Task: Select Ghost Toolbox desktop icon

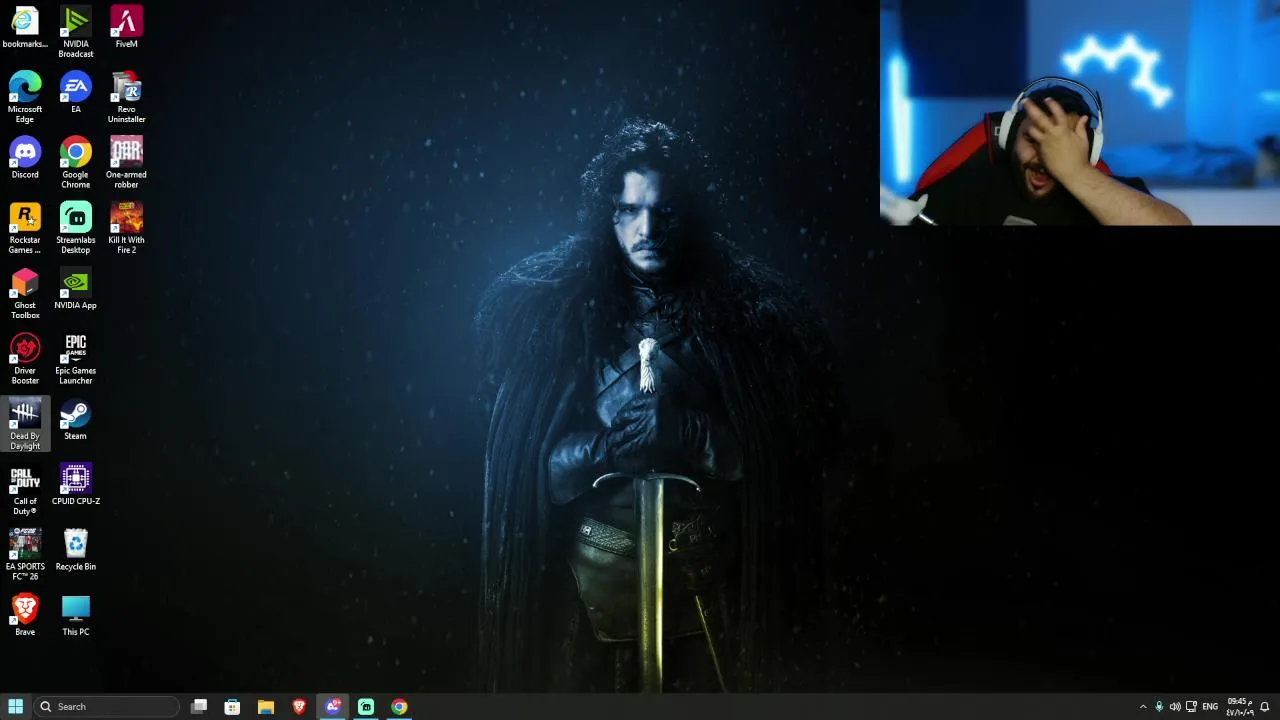Action: [25, 293]
